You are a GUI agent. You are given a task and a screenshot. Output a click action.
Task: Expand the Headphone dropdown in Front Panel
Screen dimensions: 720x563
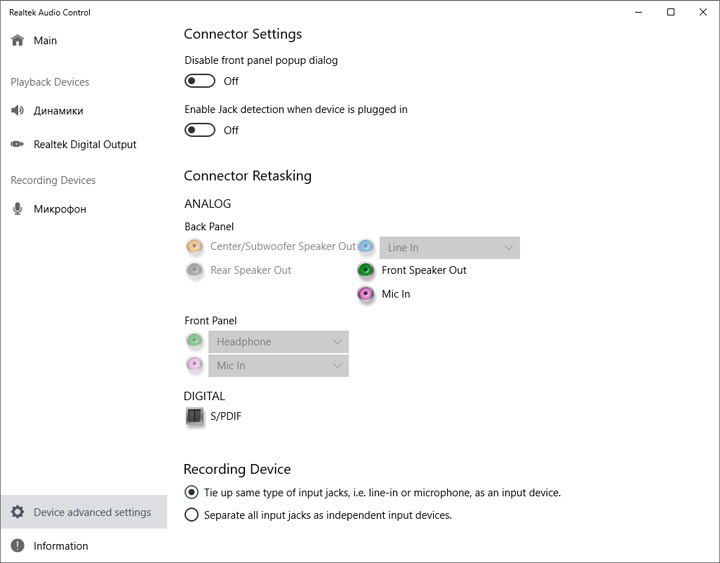278,342
